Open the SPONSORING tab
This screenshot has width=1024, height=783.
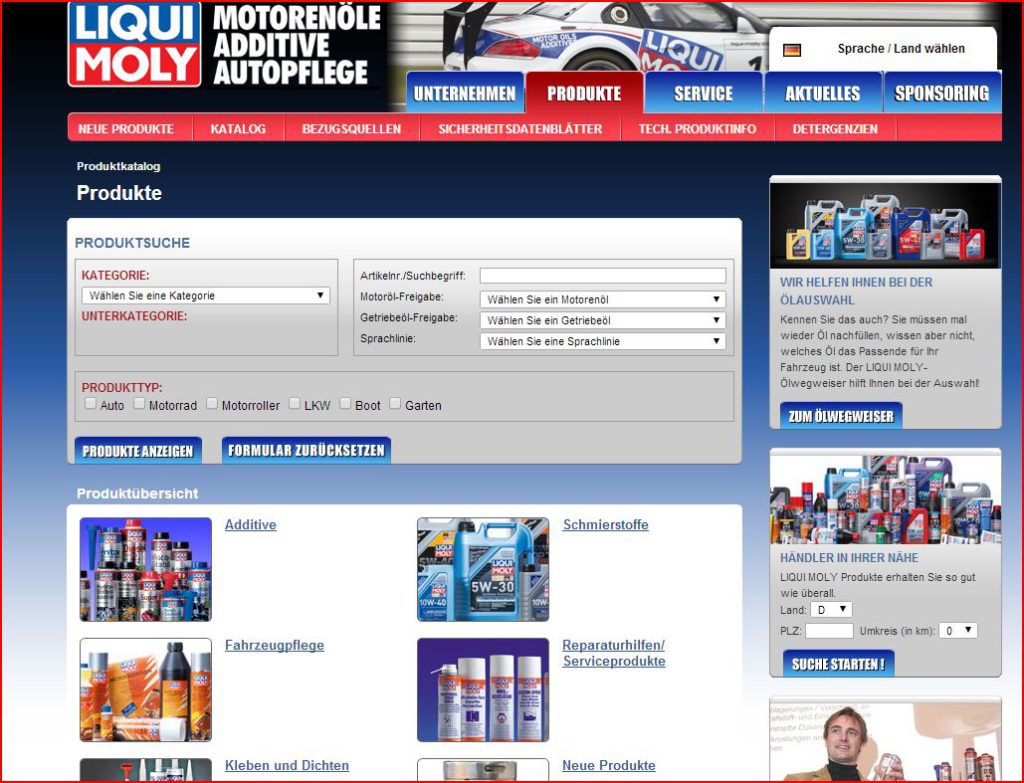click(x=942, y=93)
